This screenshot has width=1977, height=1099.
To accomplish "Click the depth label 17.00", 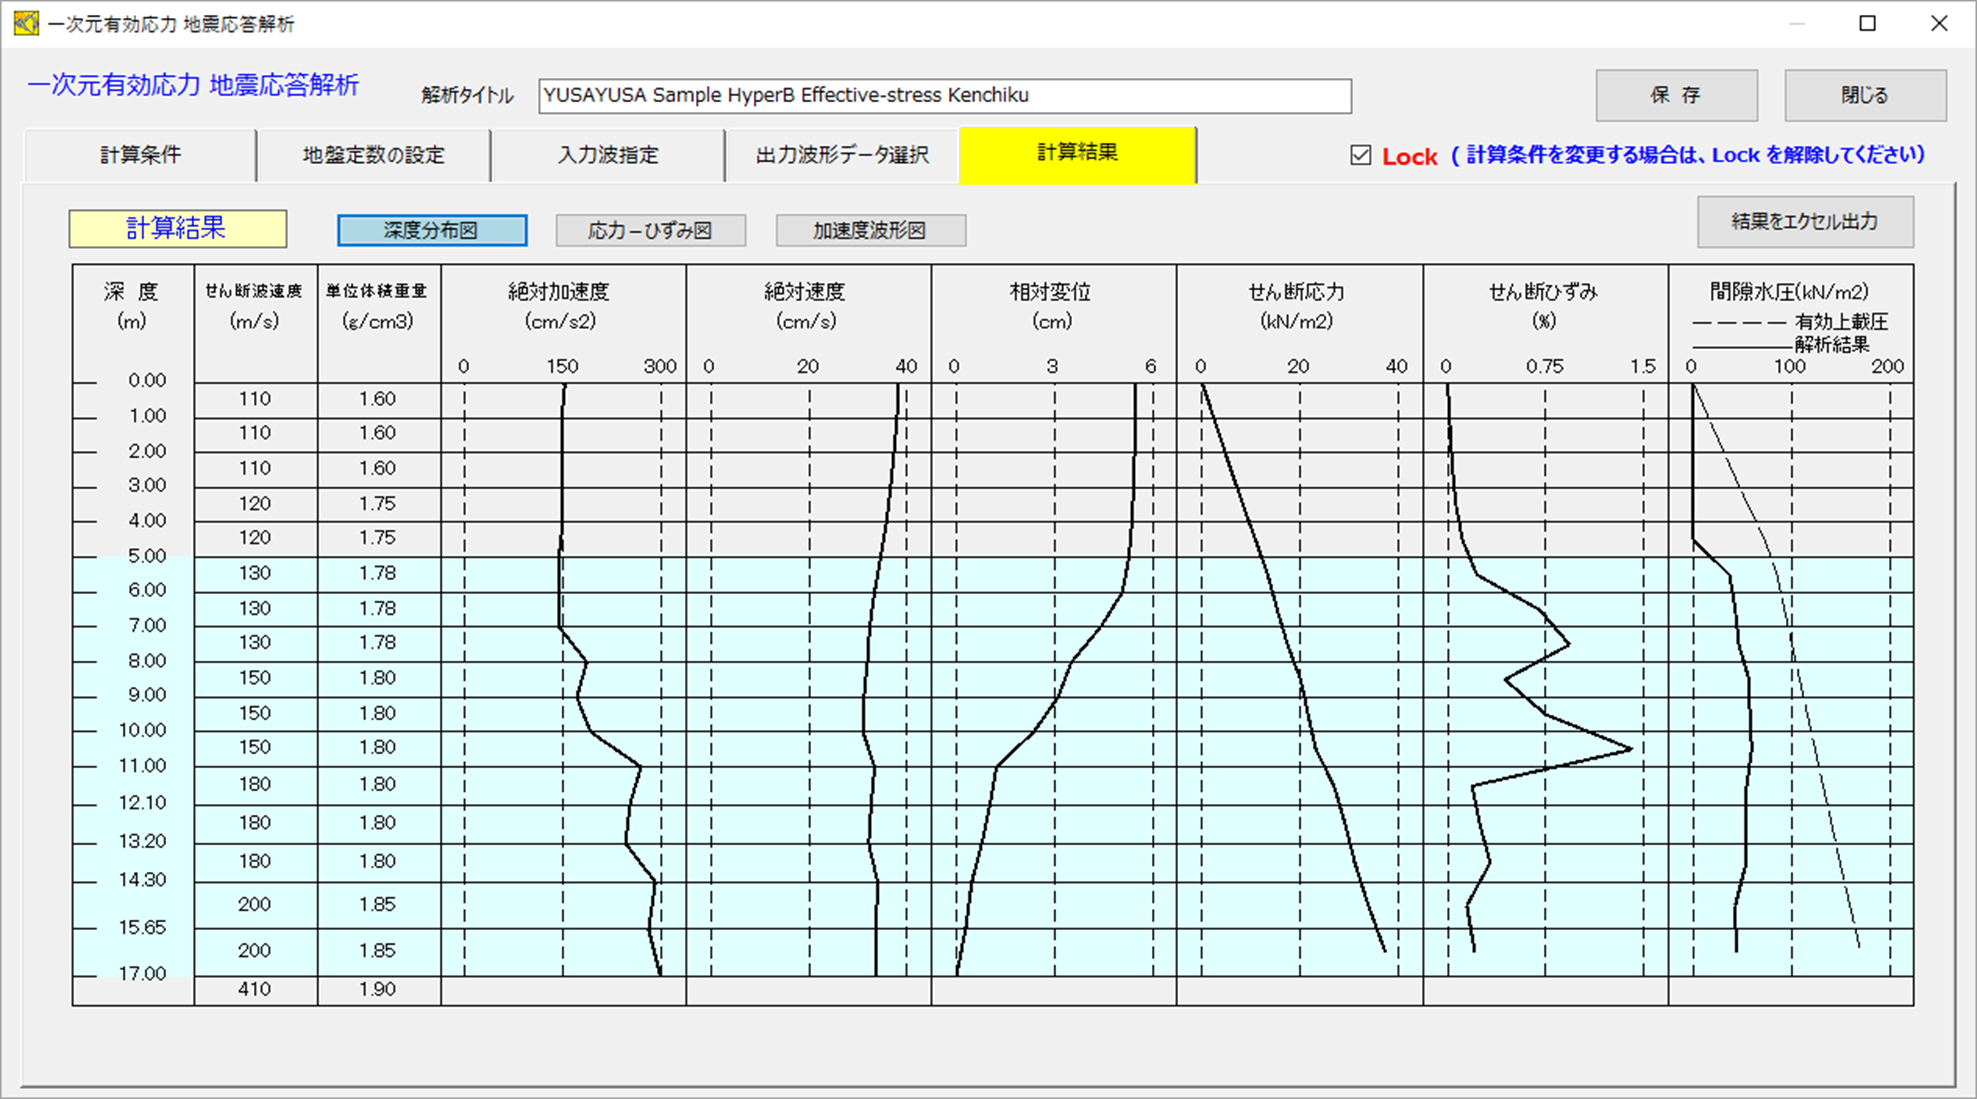I will (x=142, y=974).
